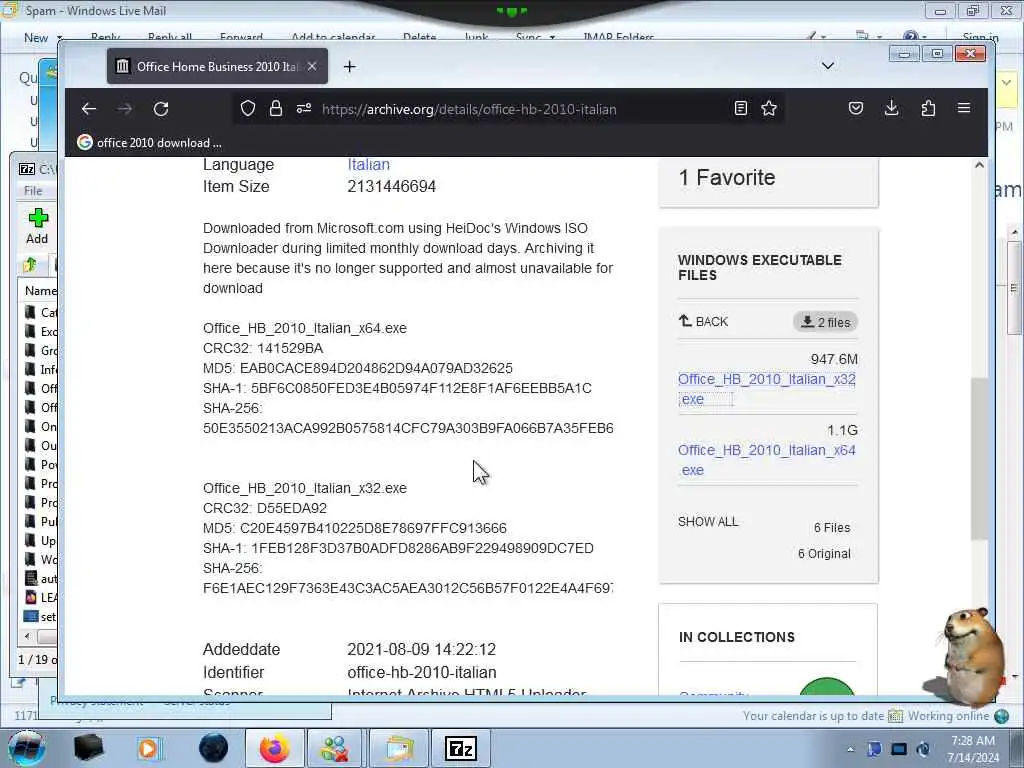Follow the Italian language link
Screen dimensions: 1024x768
[x=368, y=165]
